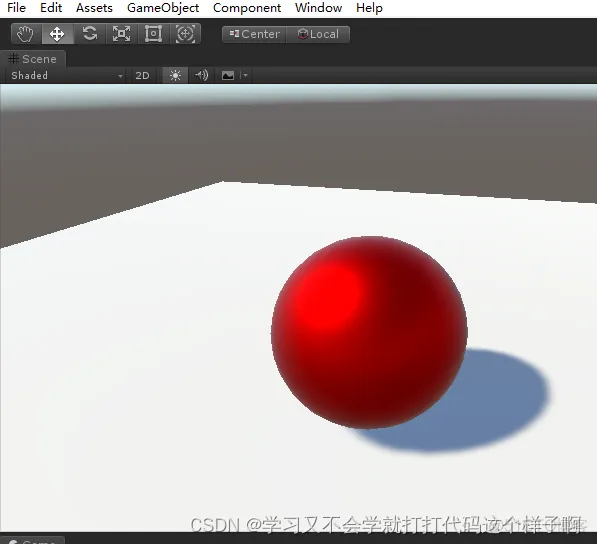Open the Assets menu
Image resolution: width=597 pixels, height=544 pixels.
(x=94, y=8)
